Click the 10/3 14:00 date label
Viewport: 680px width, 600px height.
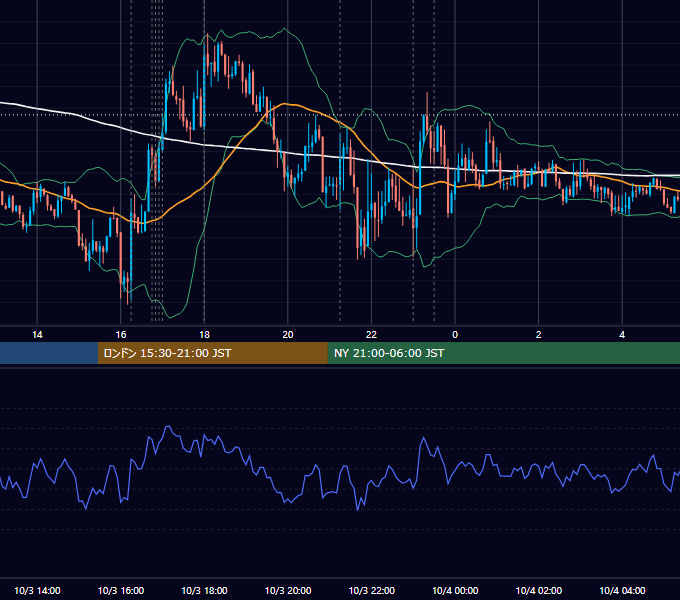pyautogui.click(x=37, y=590)
